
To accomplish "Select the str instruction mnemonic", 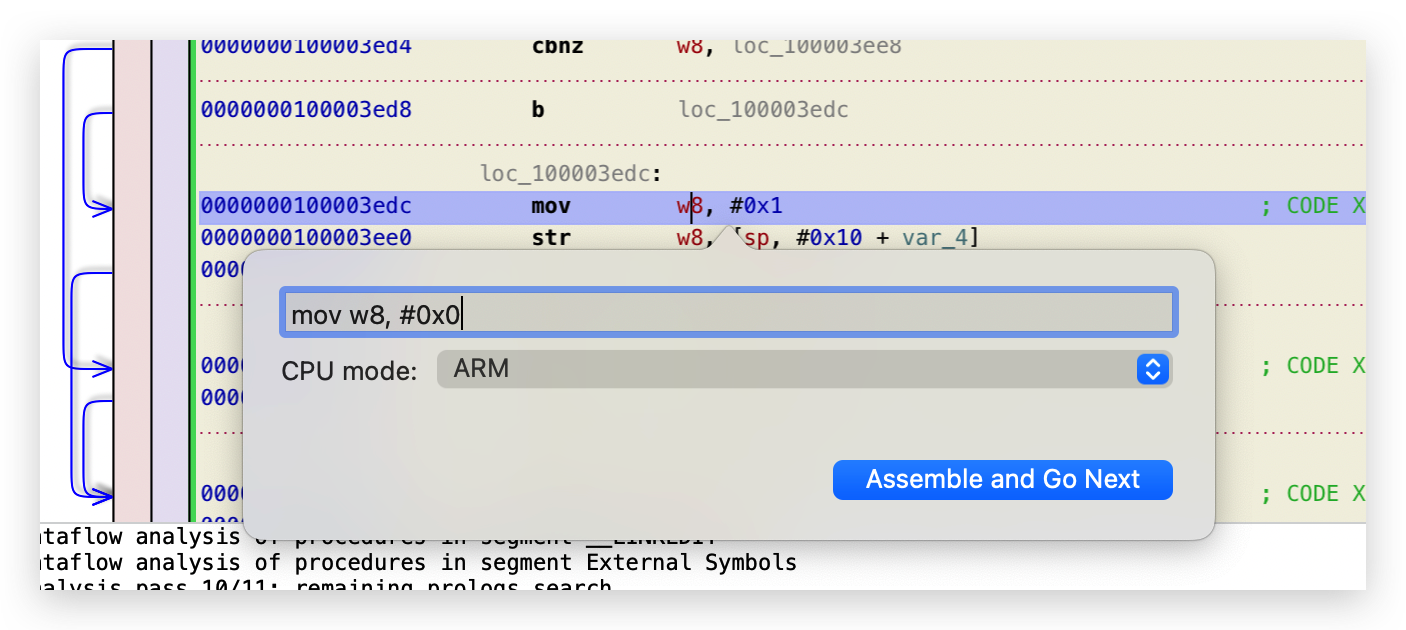I will (x=551, y=238).
